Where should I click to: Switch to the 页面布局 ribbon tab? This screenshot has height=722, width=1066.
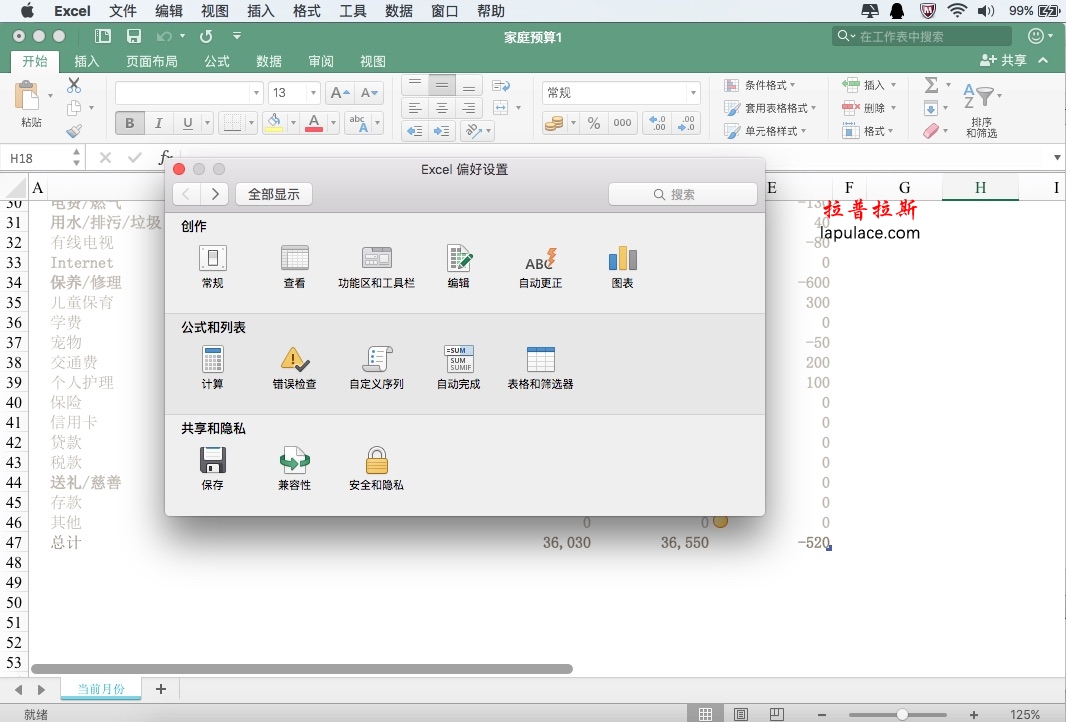coord(152,61)
